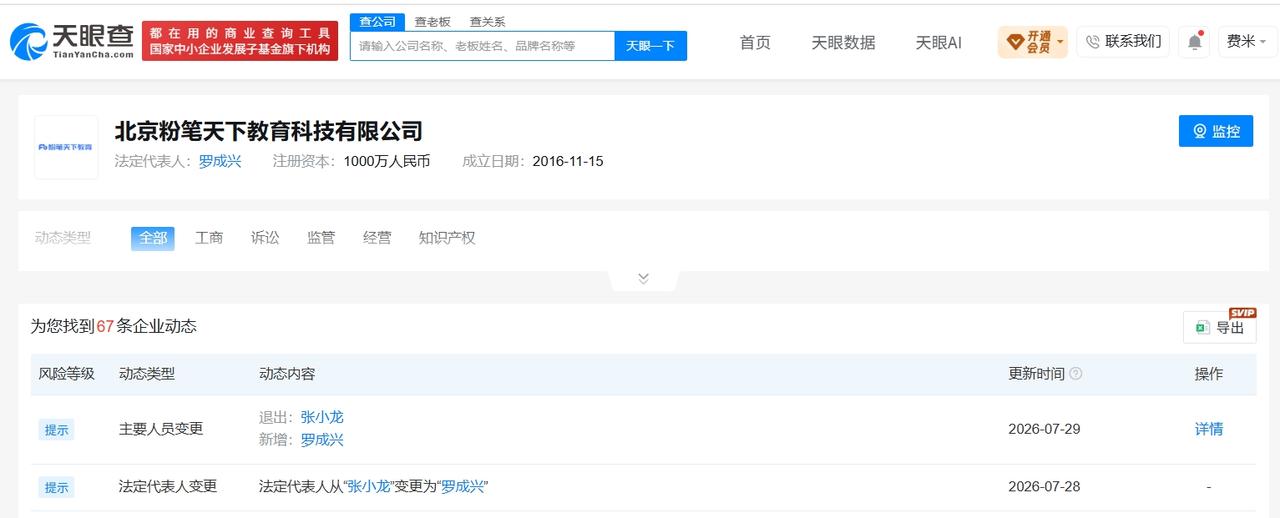Click the founding date 2016-11-15
The width and height of the screenshot is (1280, 518).
point(568,161)
